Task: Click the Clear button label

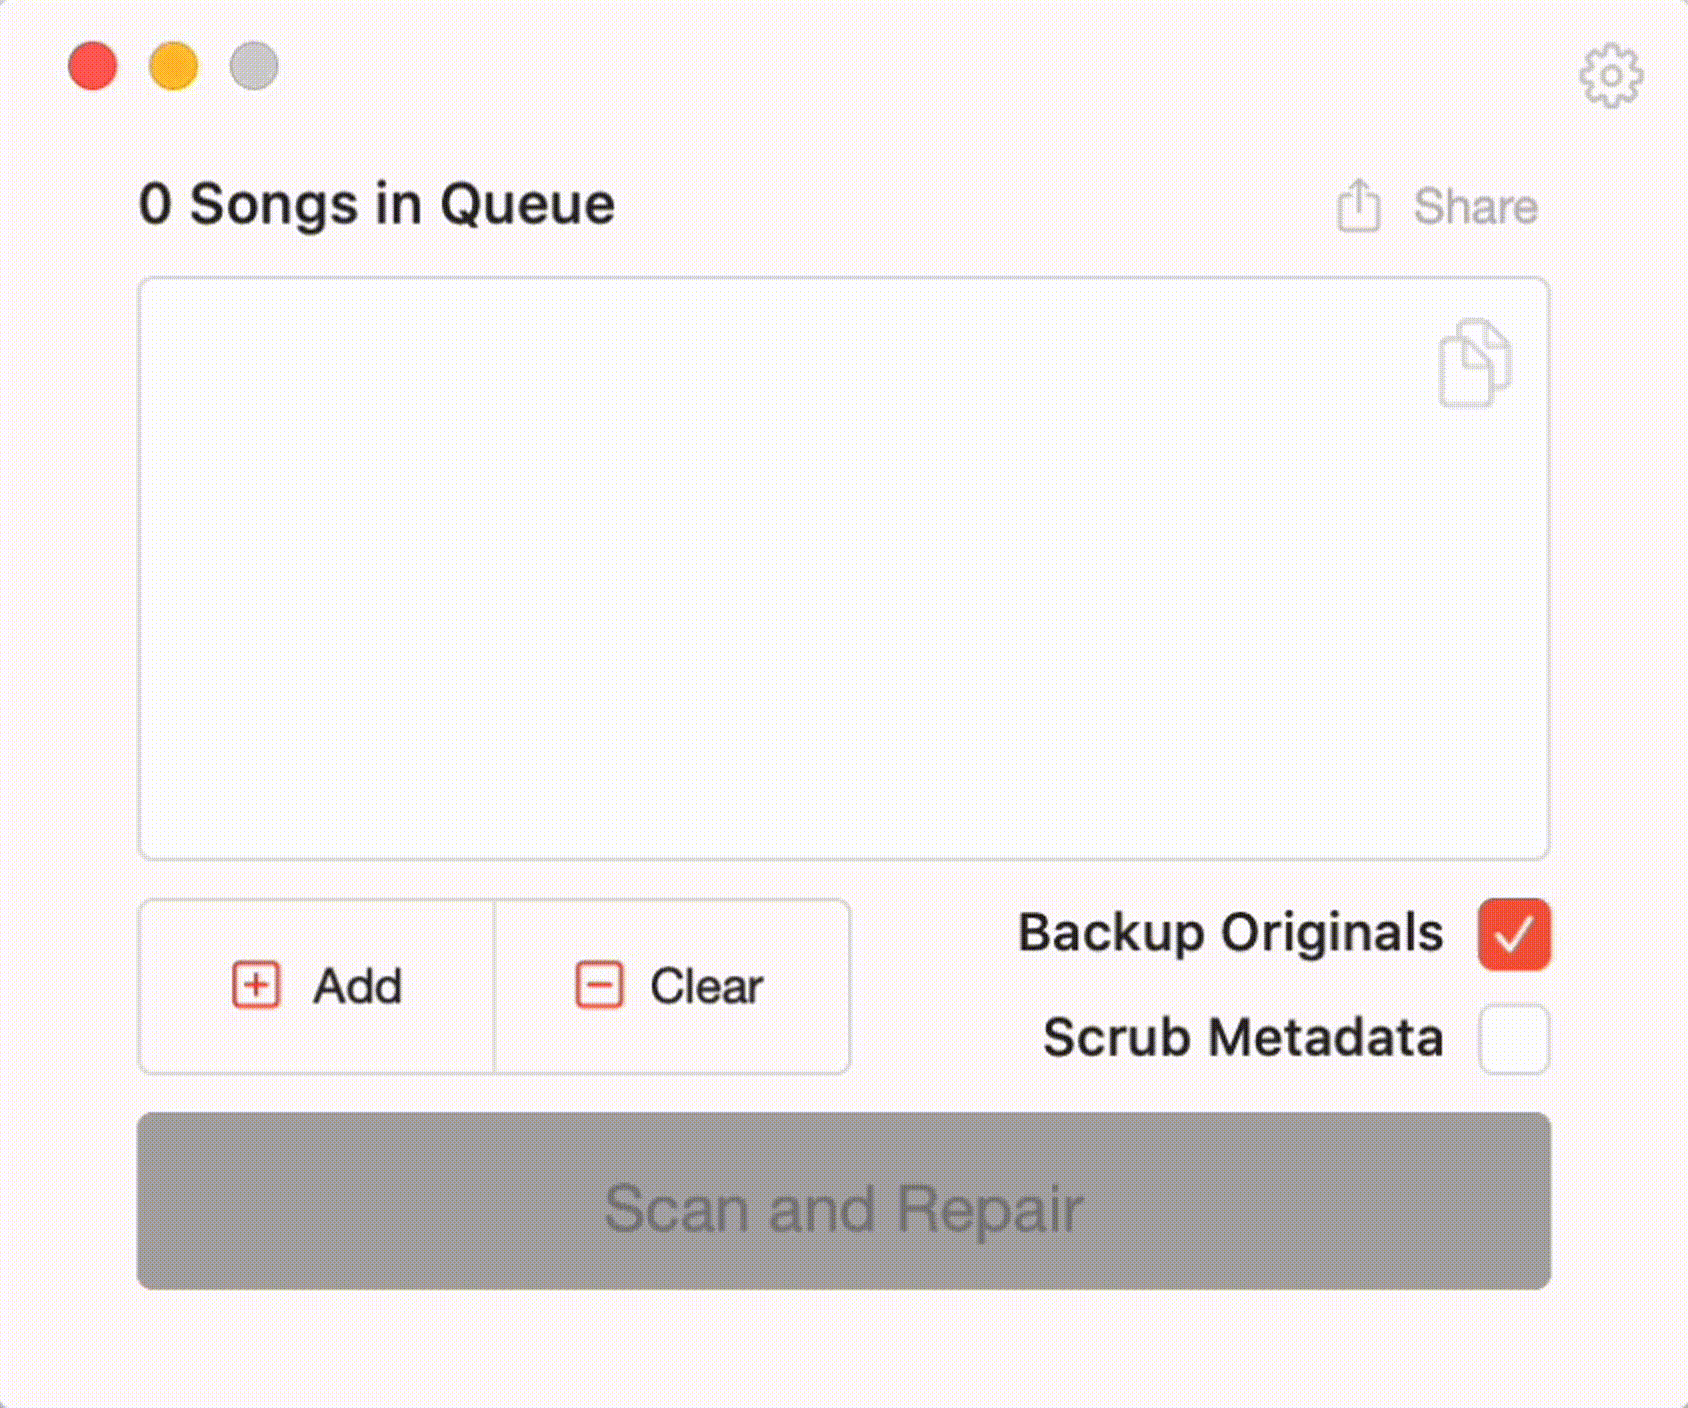Action: click(707, 987)
